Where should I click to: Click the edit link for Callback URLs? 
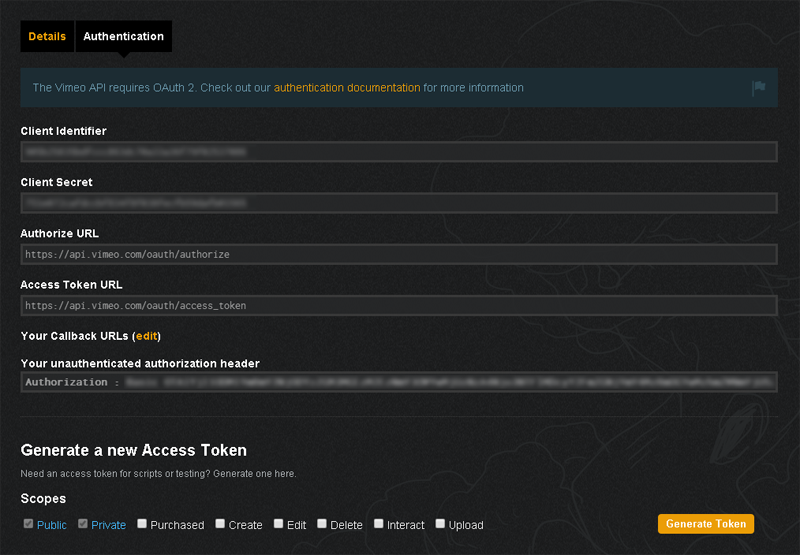pyautogui.click(x=146, y=336)
